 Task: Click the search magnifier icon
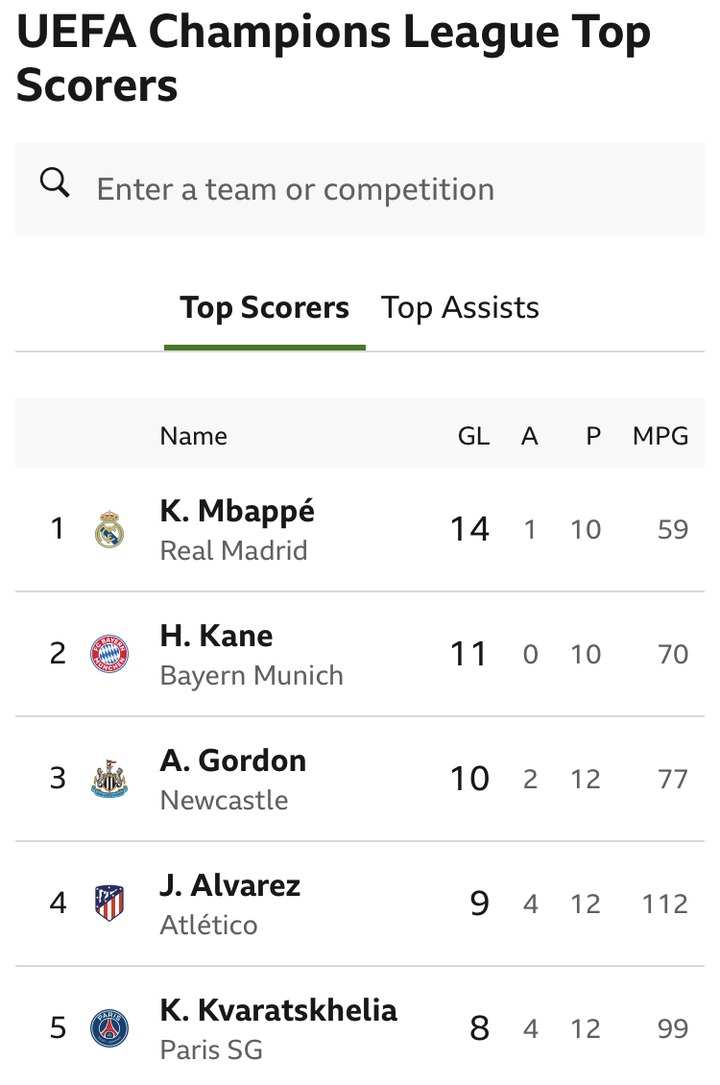pyautogui.click(x=55, y=184)
